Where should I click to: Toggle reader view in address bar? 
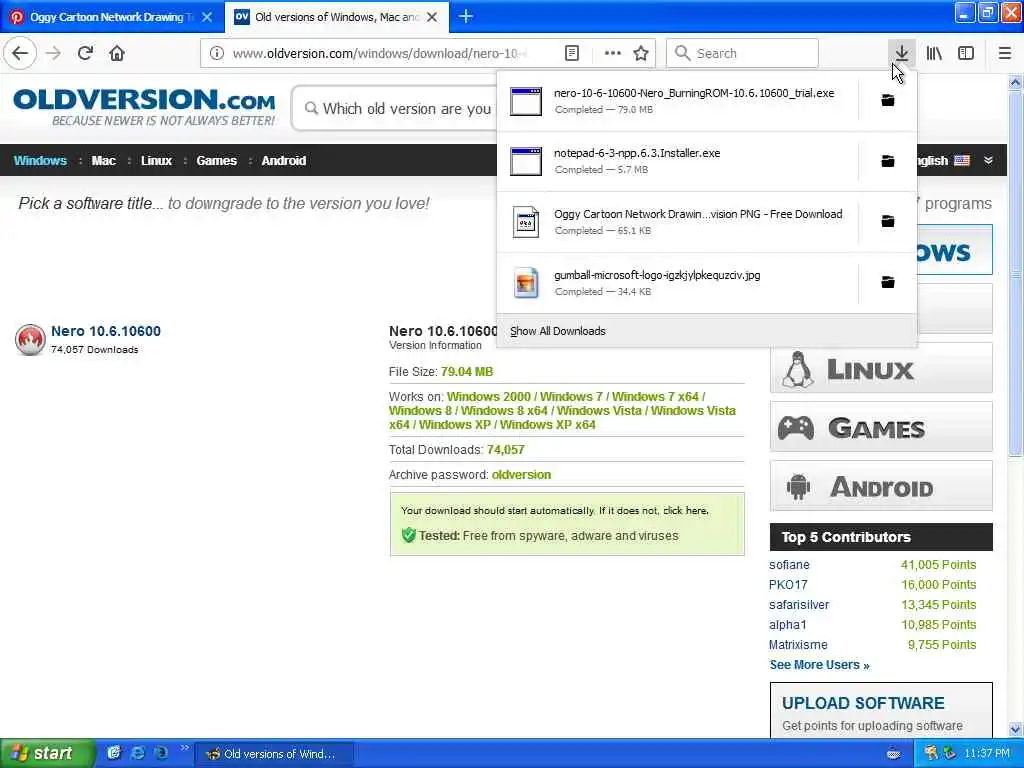click(x=571, y=53)
